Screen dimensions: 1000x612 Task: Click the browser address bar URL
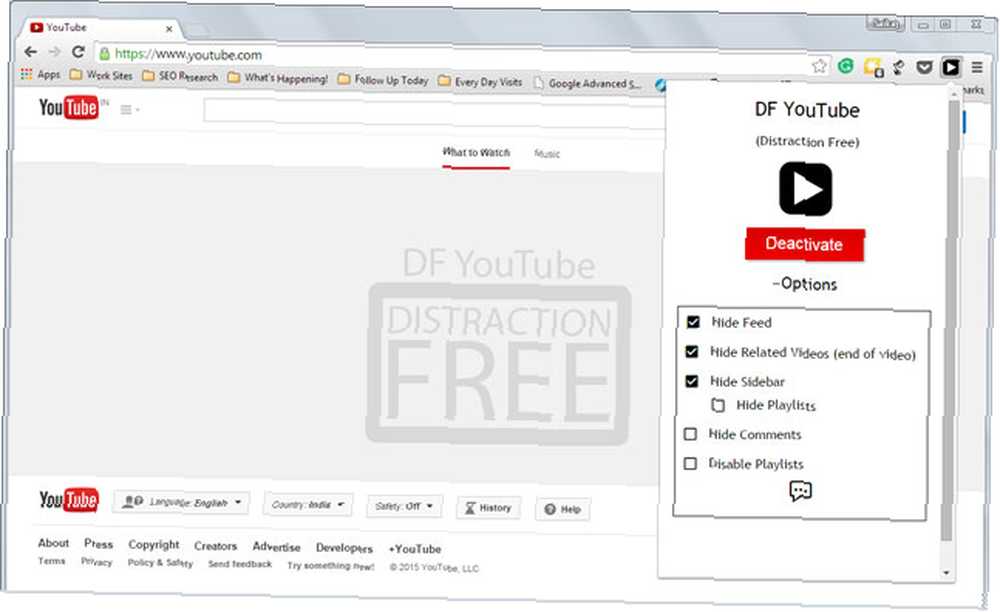point(189,55)
